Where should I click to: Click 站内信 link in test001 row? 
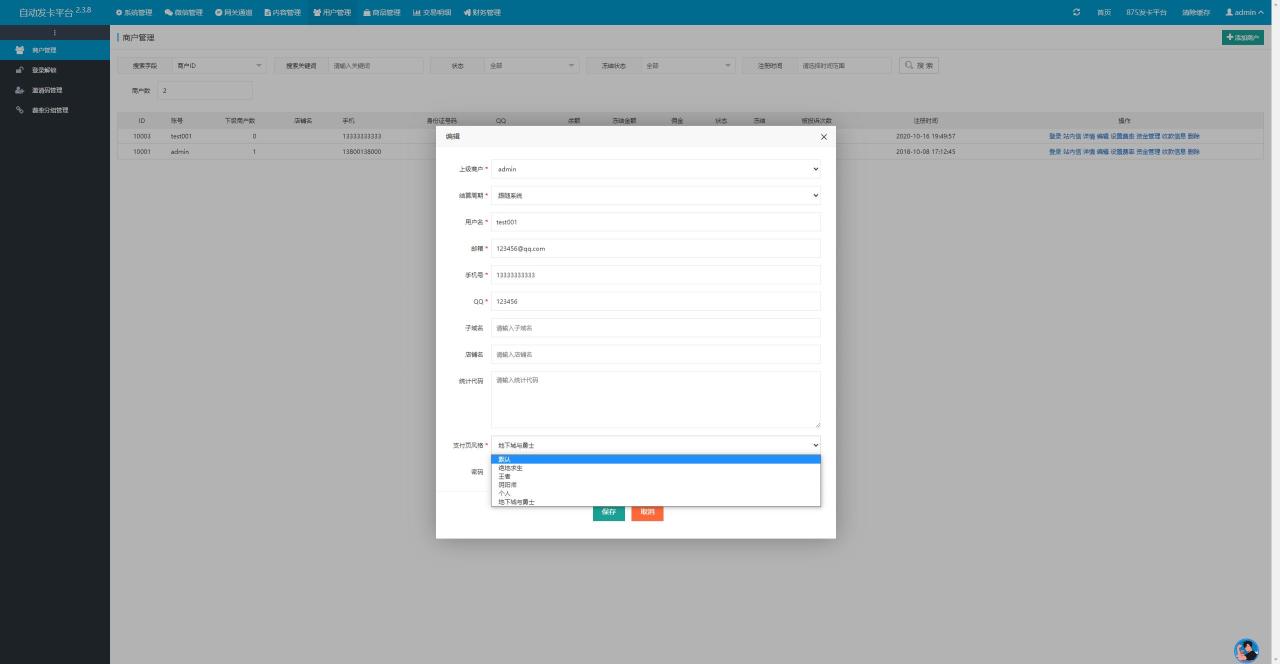[x=1072, y=136]
